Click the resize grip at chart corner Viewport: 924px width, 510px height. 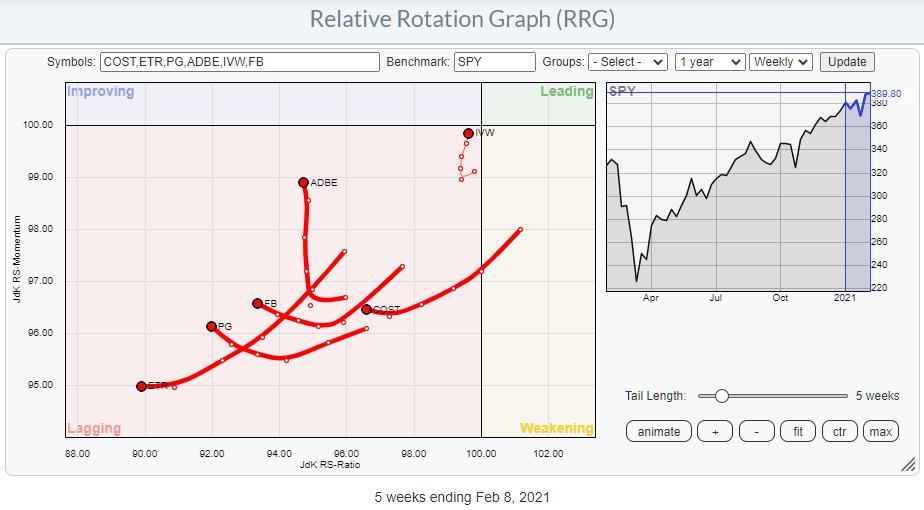908,465
